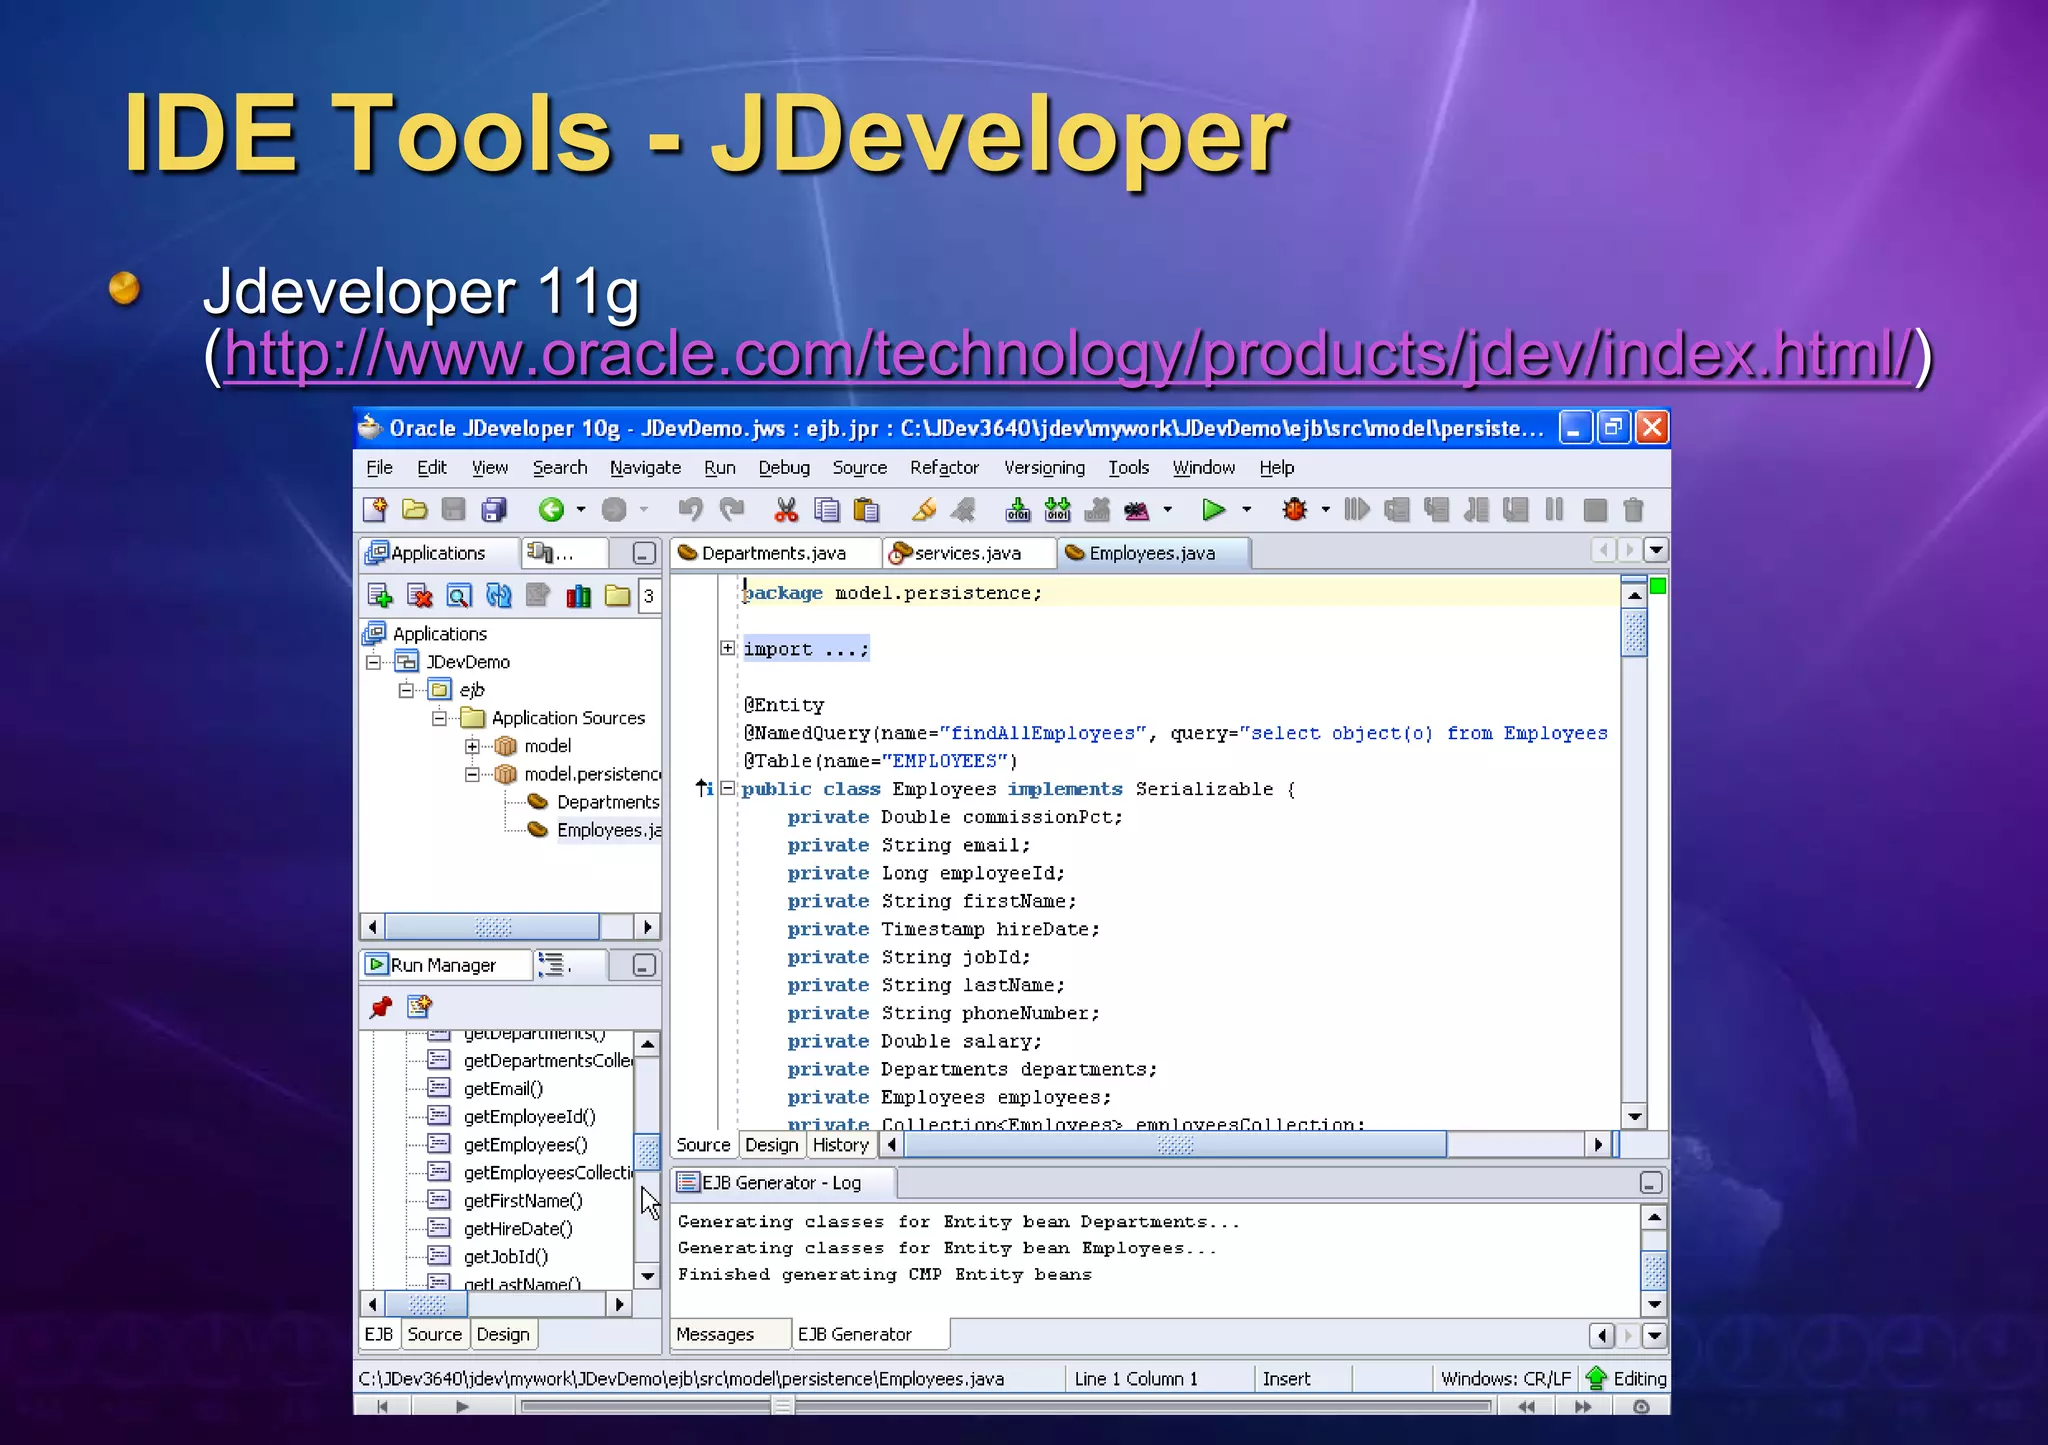Click the red X delete icon in navigator
2048x1445 pixels.
point(419,596)
